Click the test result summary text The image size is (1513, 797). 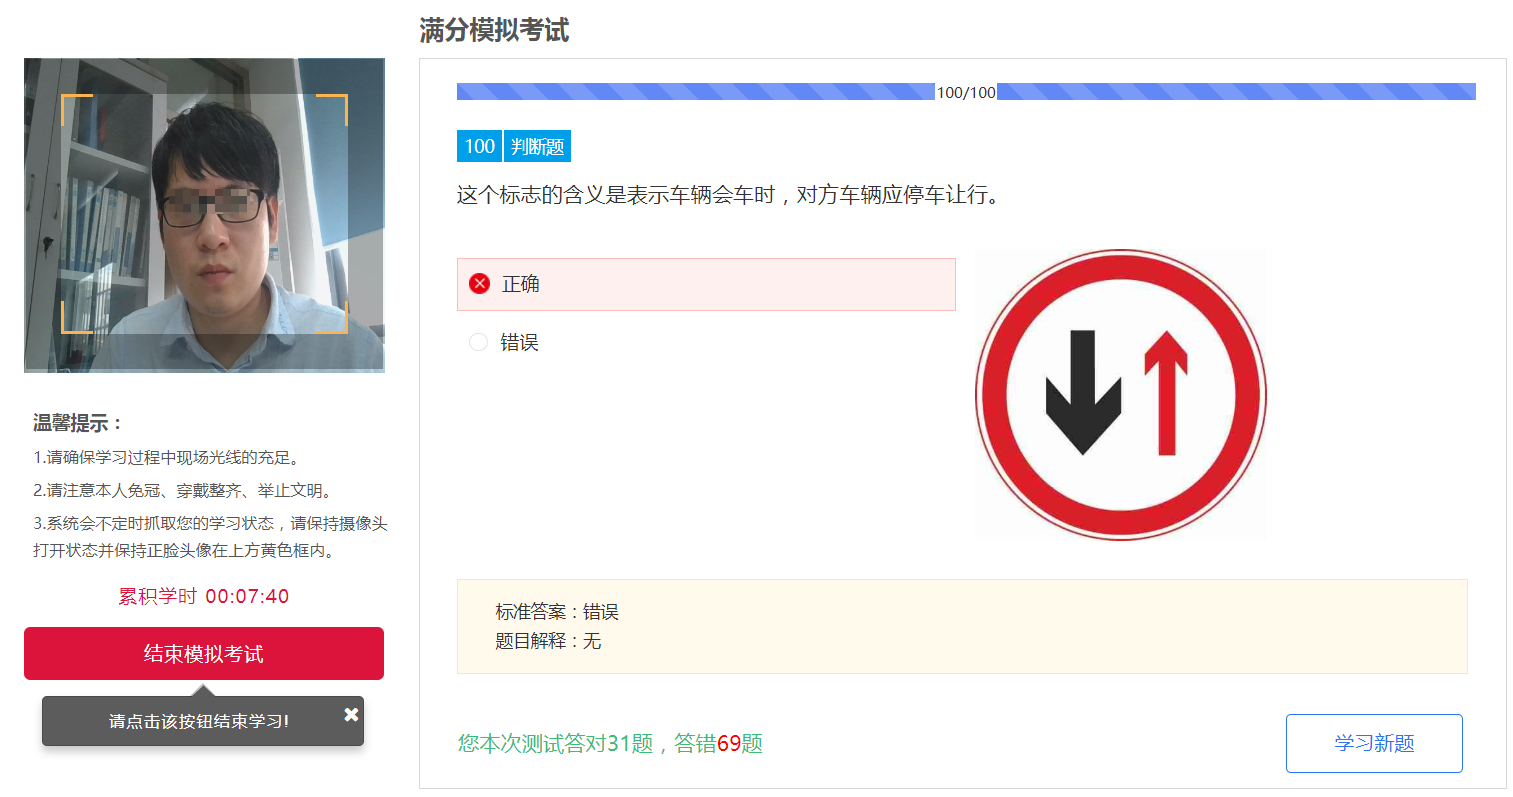(x=610, y=744)
